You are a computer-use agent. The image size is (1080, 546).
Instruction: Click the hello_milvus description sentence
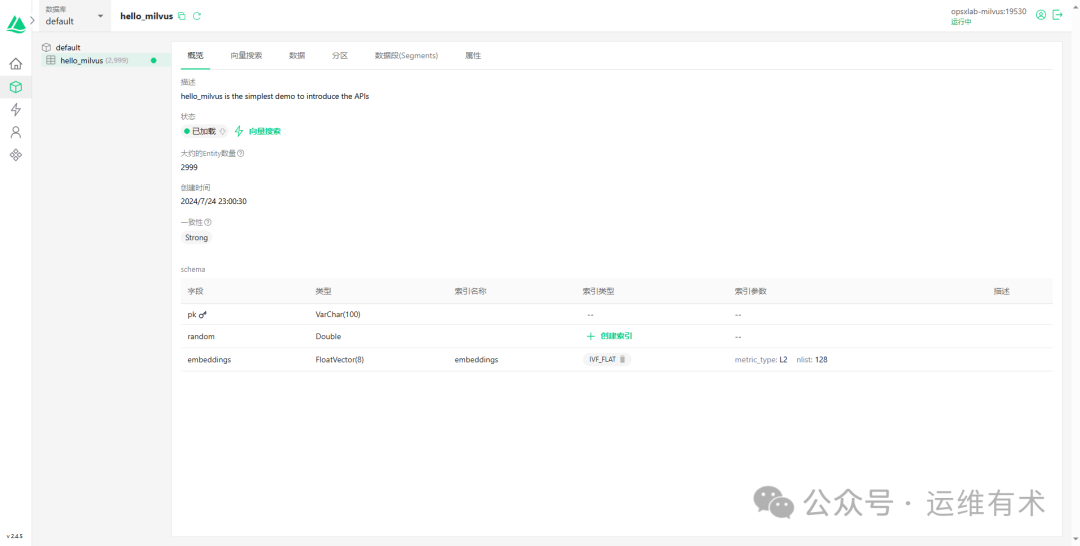275,96
